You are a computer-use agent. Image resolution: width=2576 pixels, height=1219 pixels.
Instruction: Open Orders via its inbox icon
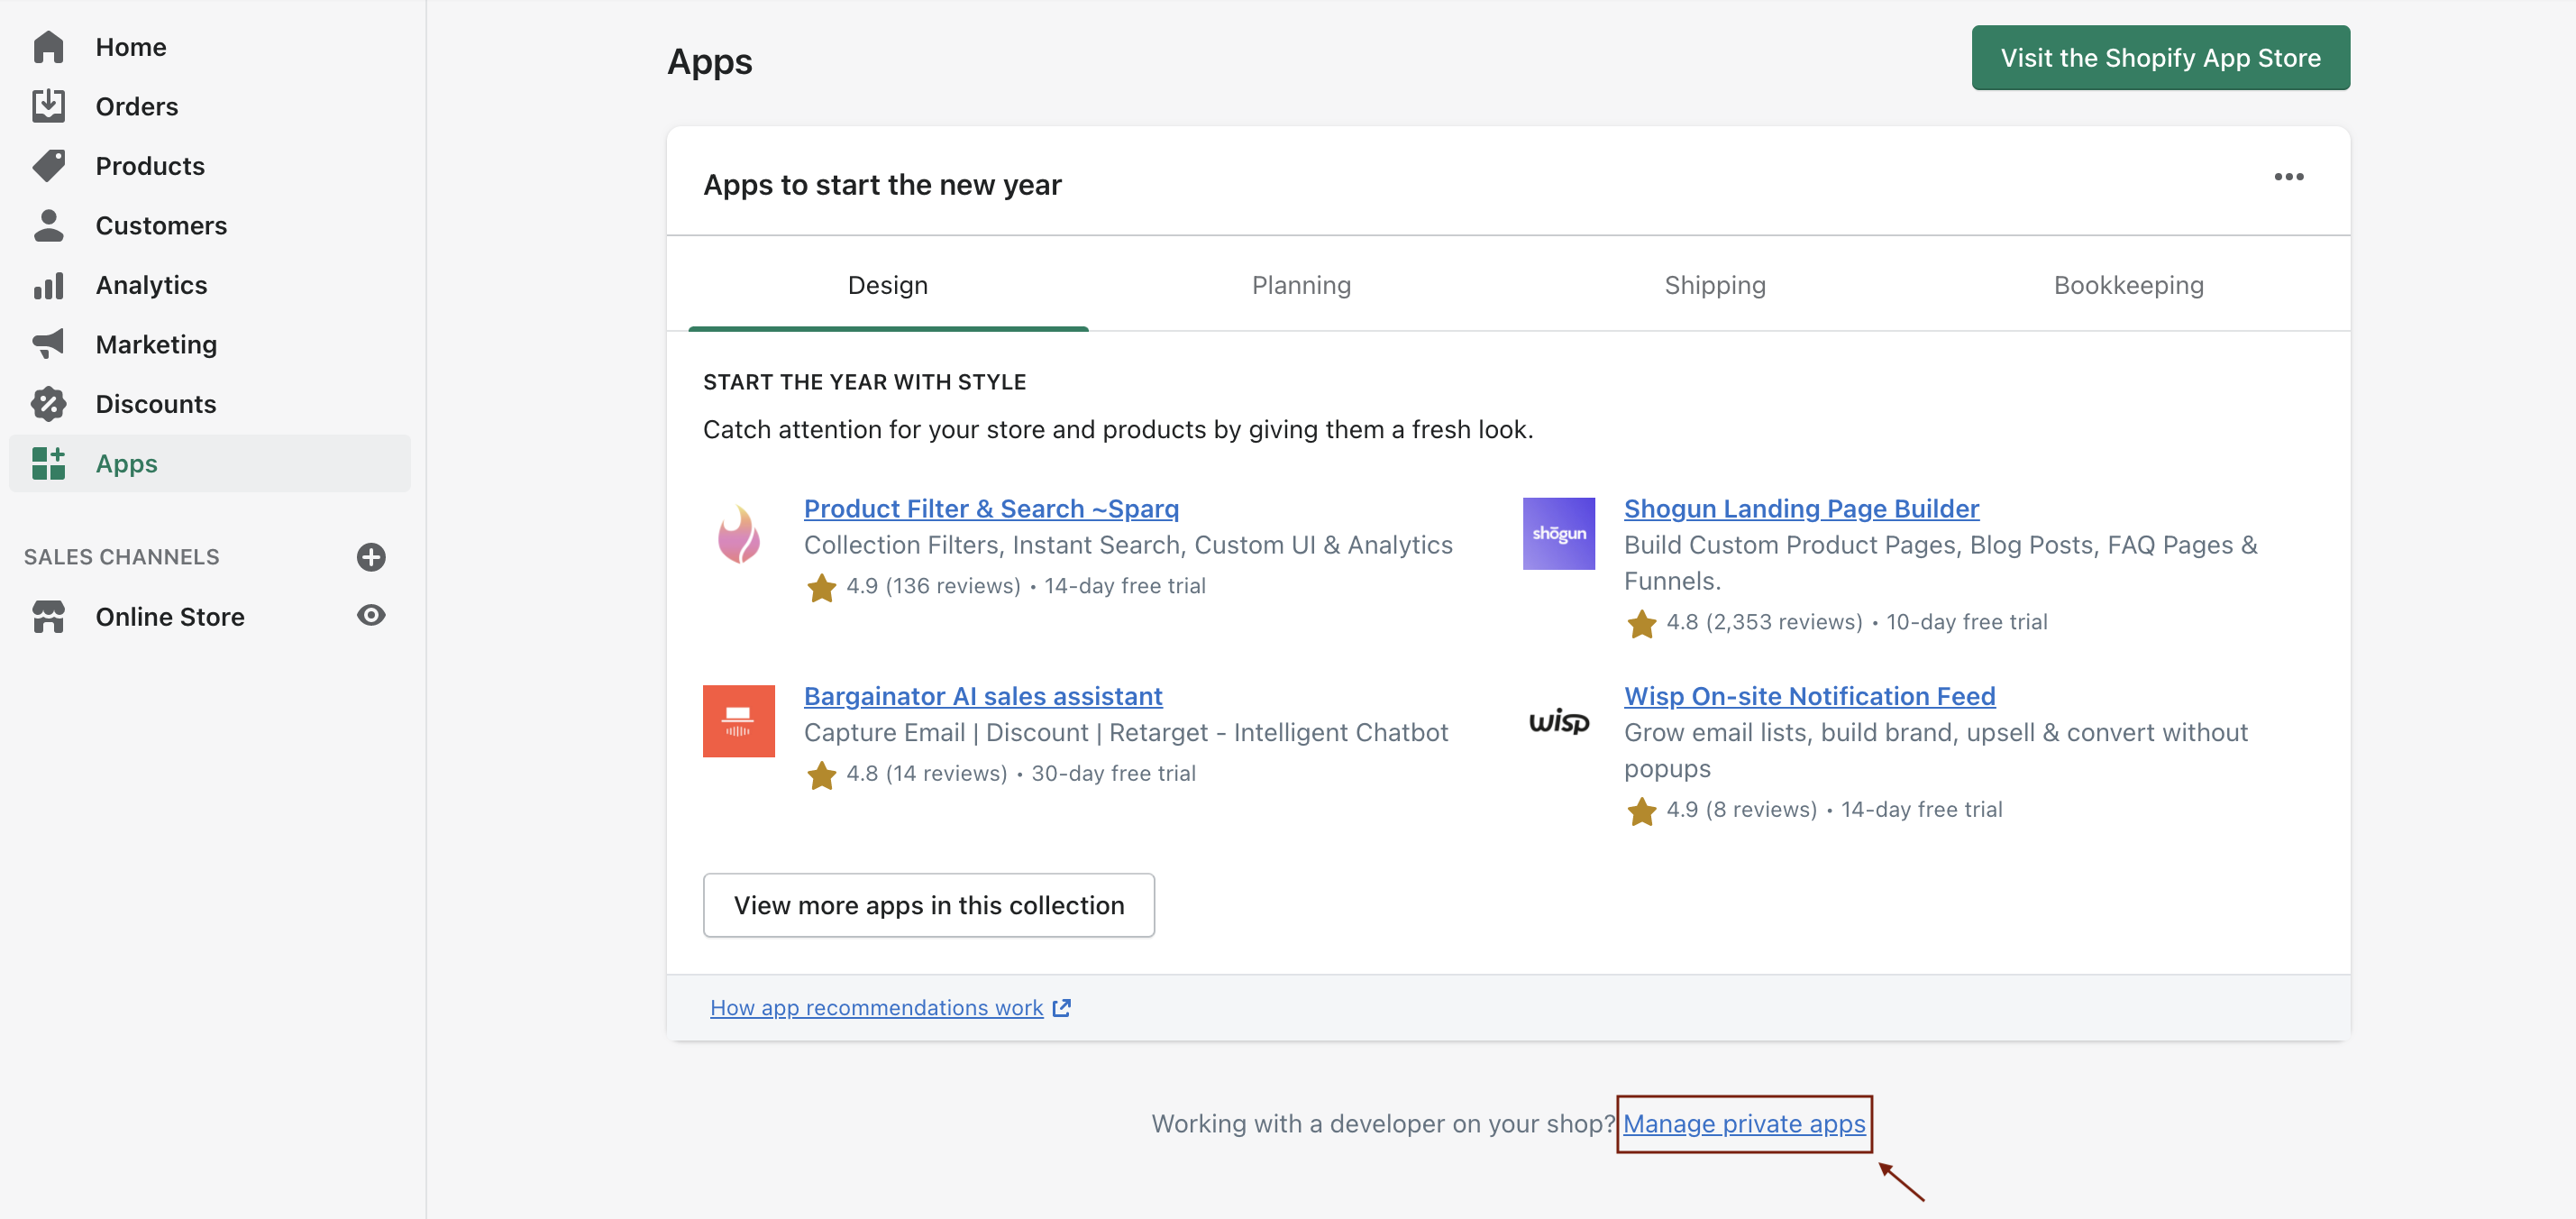(48, 106)
